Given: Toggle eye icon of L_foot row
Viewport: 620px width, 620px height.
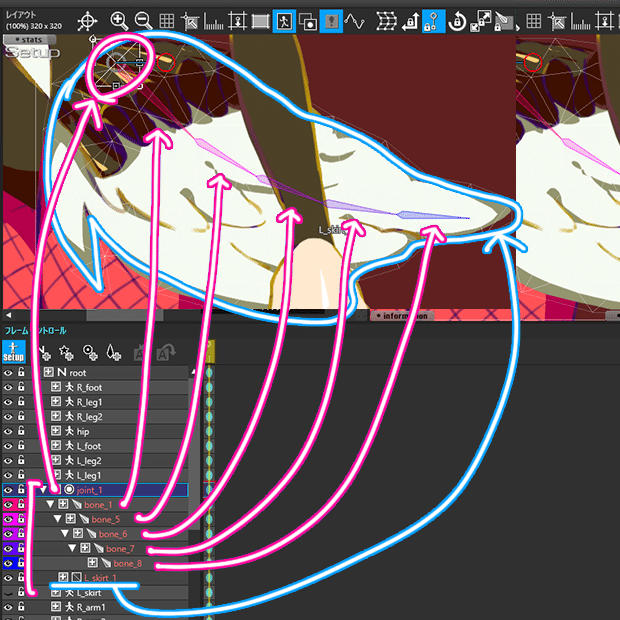Looking at the screenshot, I should click(8, 446).
